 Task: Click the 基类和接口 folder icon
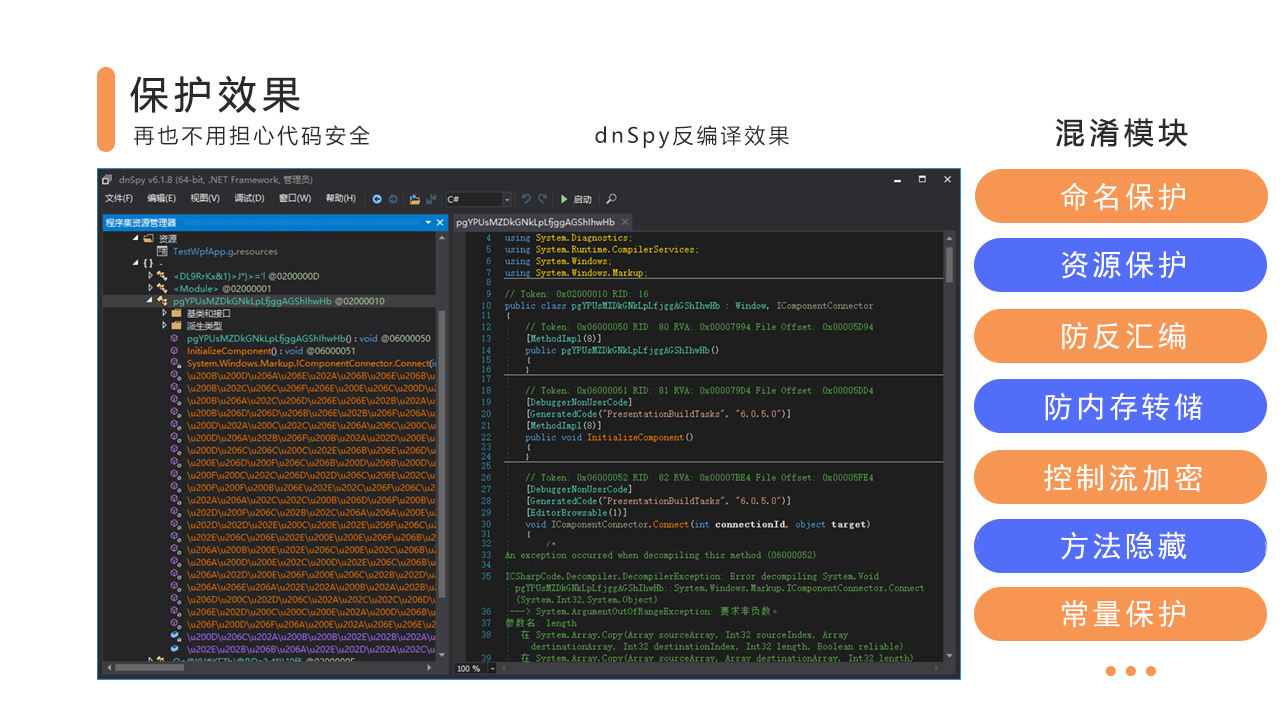[x=176, y=313]
